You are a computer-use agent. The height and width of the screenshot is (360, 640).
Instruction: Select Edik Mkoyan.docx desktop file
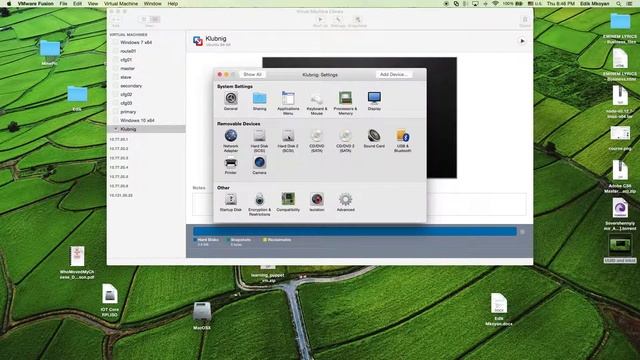(499, 309)
